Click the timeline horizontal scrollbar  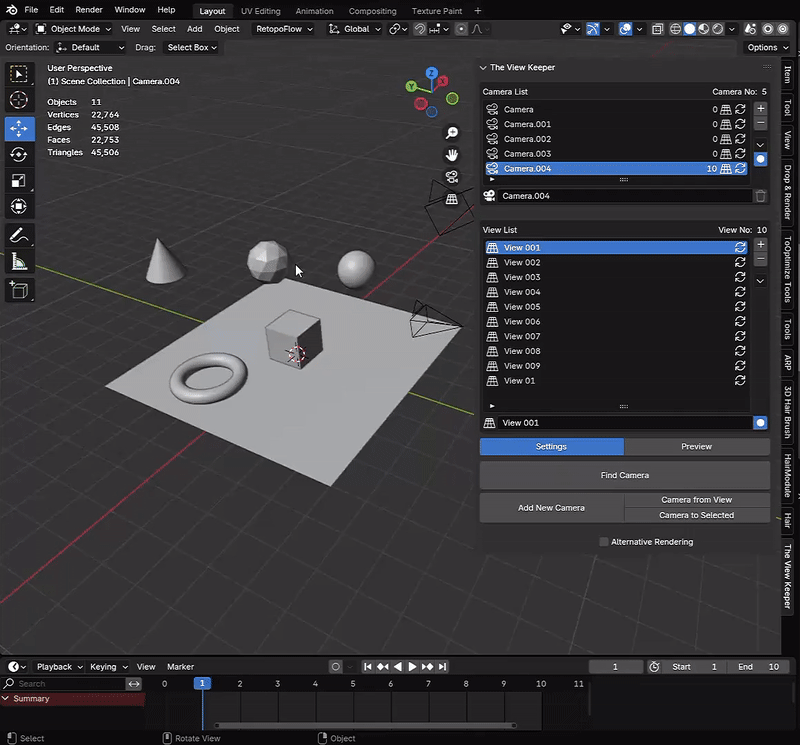[x=365, y=725]
